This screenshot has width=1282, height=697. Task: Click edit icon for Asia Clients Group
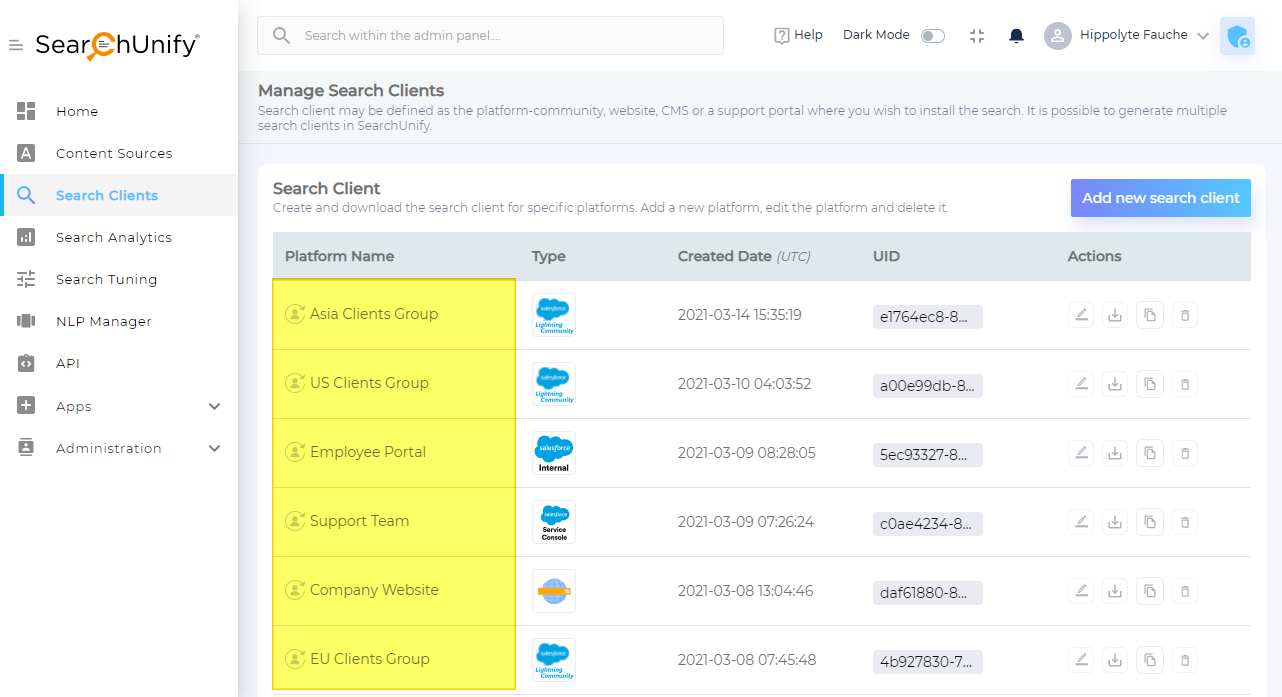point(1080,316)
